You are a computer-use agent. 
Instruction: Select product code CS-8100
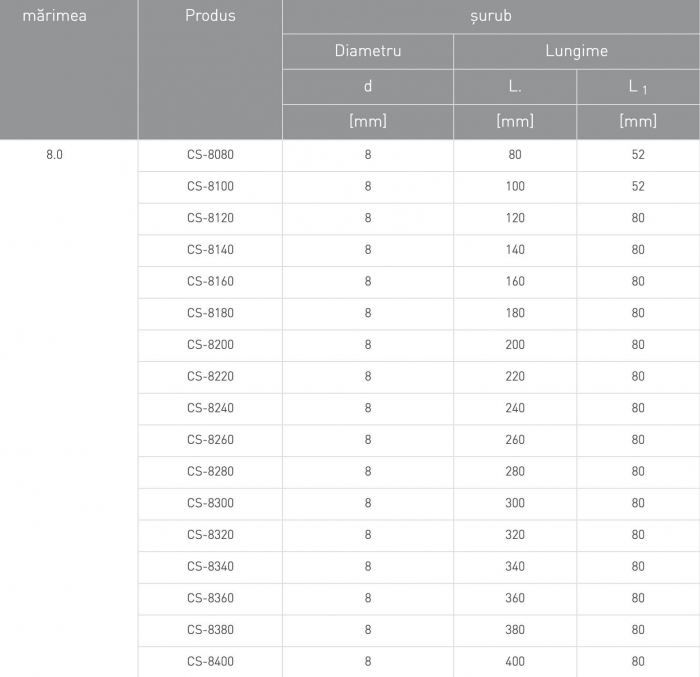[x=210, y=186]
